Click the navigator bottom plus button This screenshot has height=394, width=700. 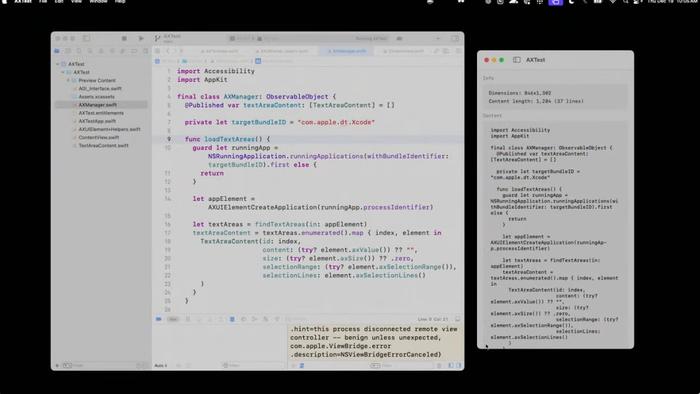point(57,365)
